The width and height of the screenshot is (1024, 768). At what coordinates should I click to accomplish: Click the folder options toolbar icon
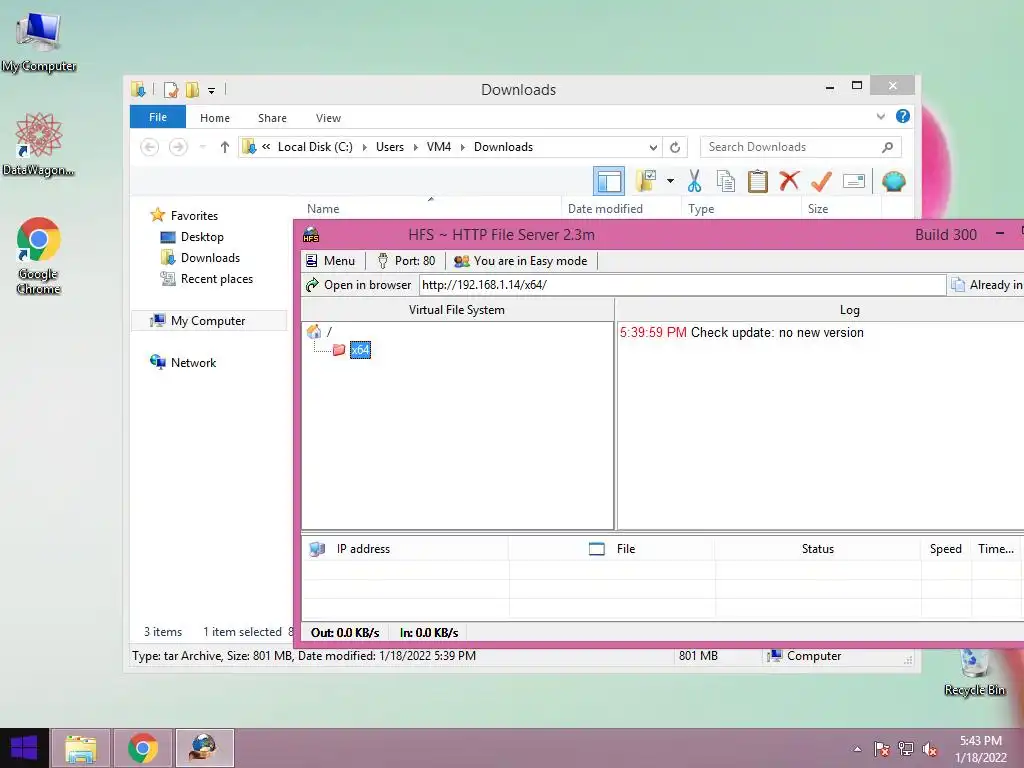(646, 181)
